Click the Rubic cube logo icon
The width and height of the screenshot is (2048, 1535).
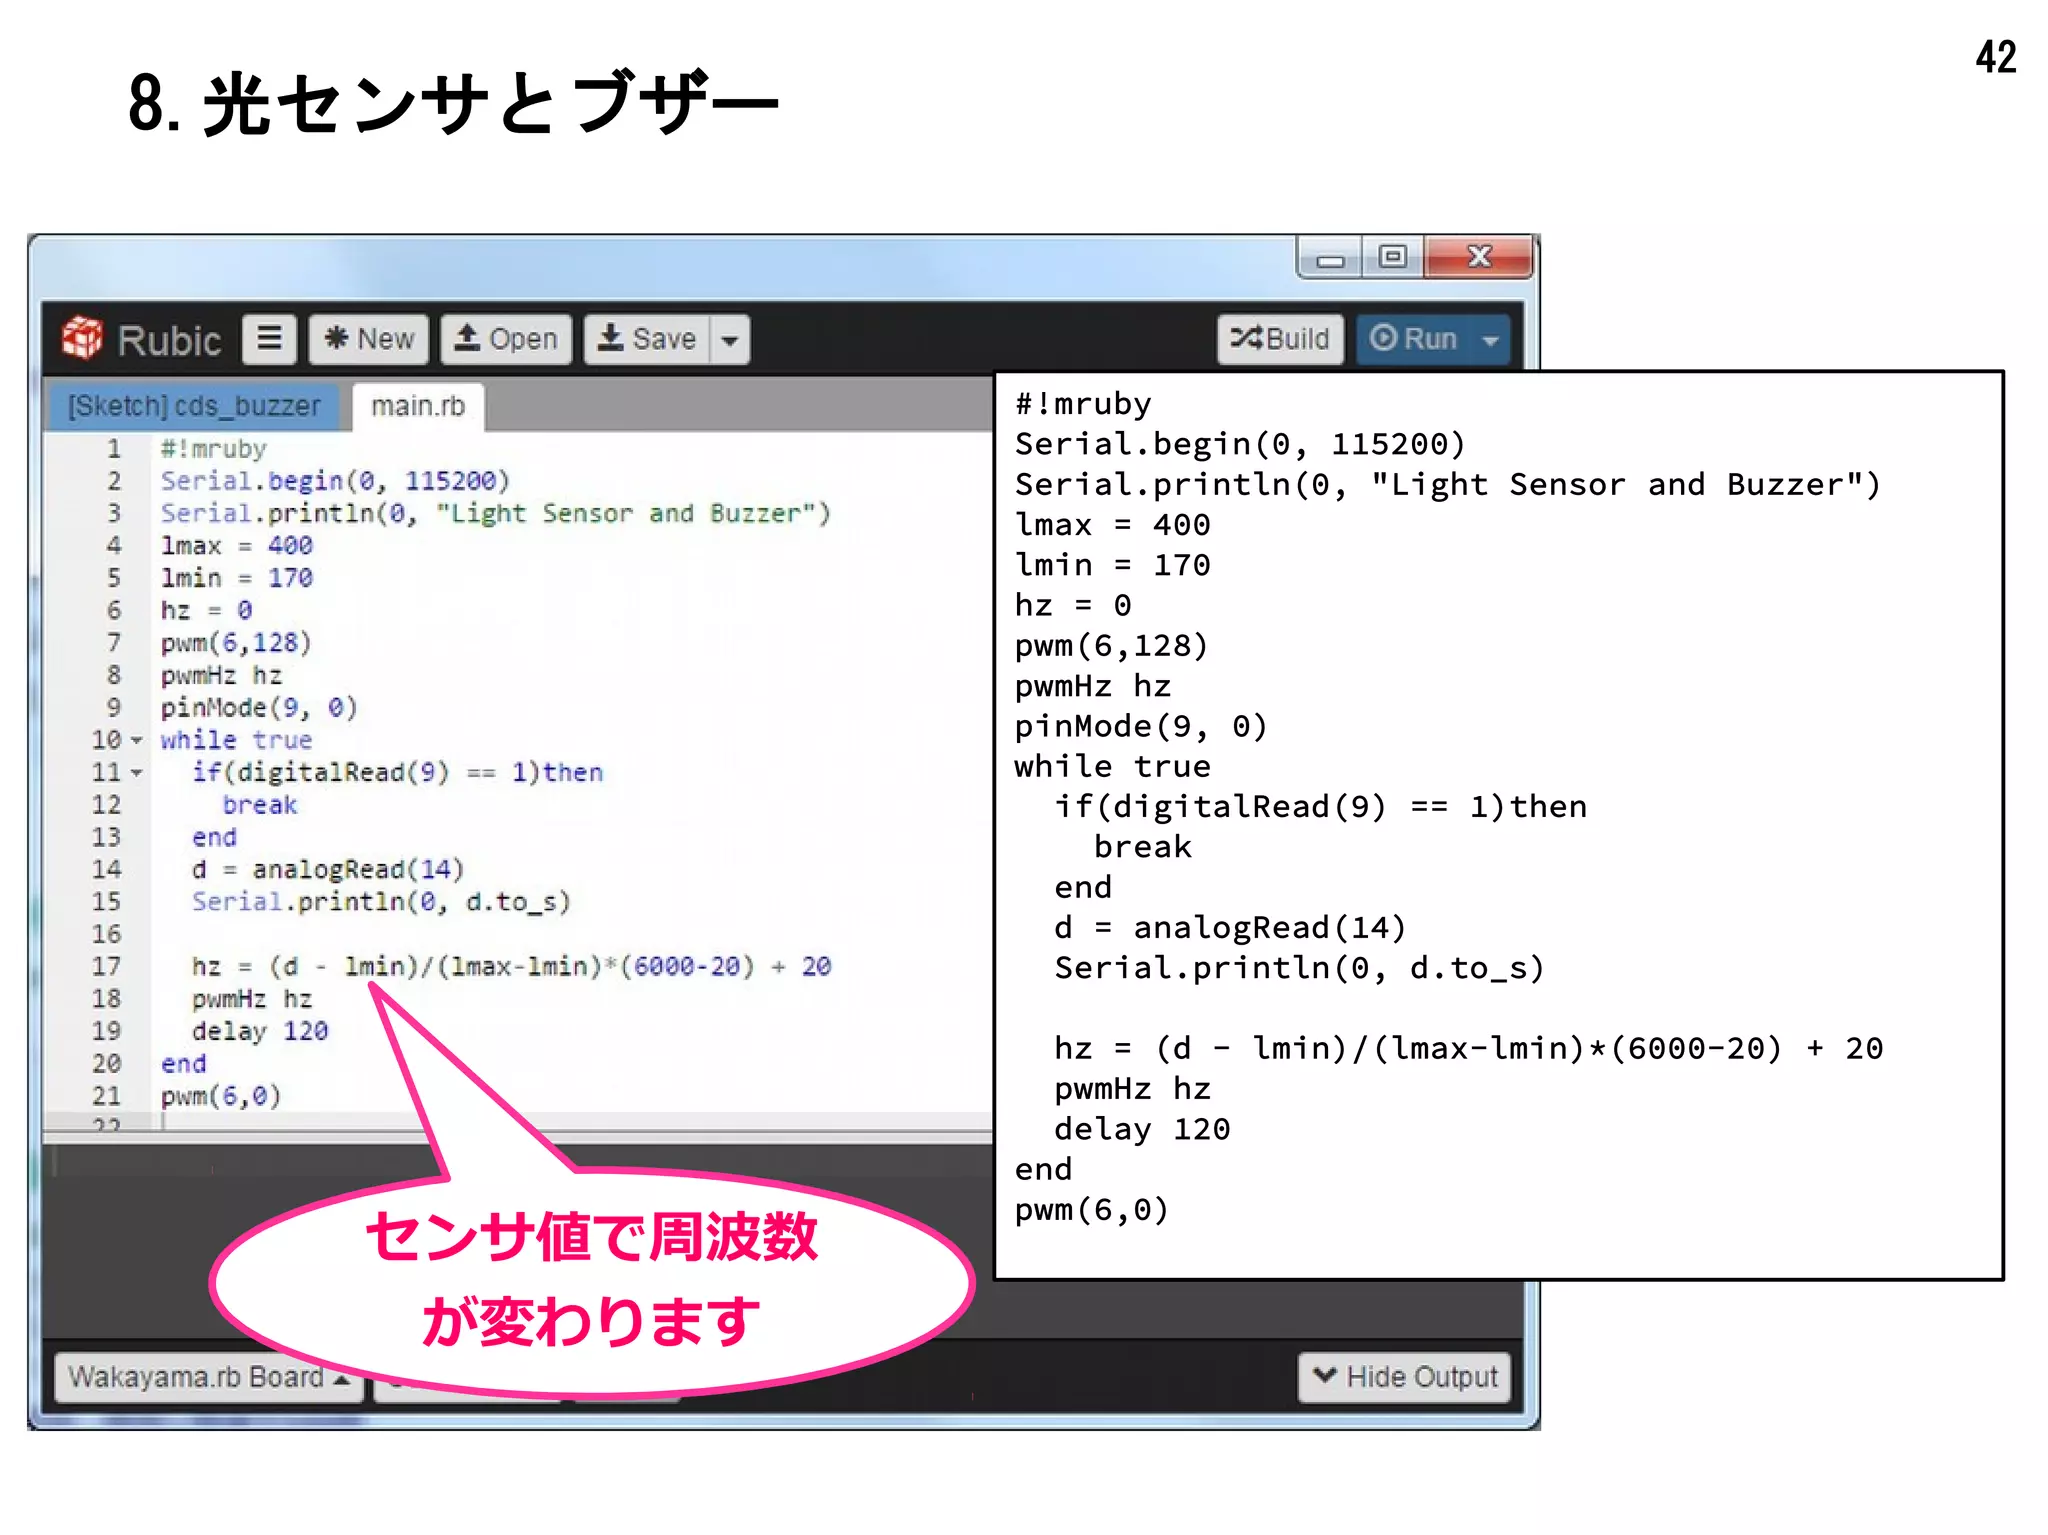tap(82, 338)
